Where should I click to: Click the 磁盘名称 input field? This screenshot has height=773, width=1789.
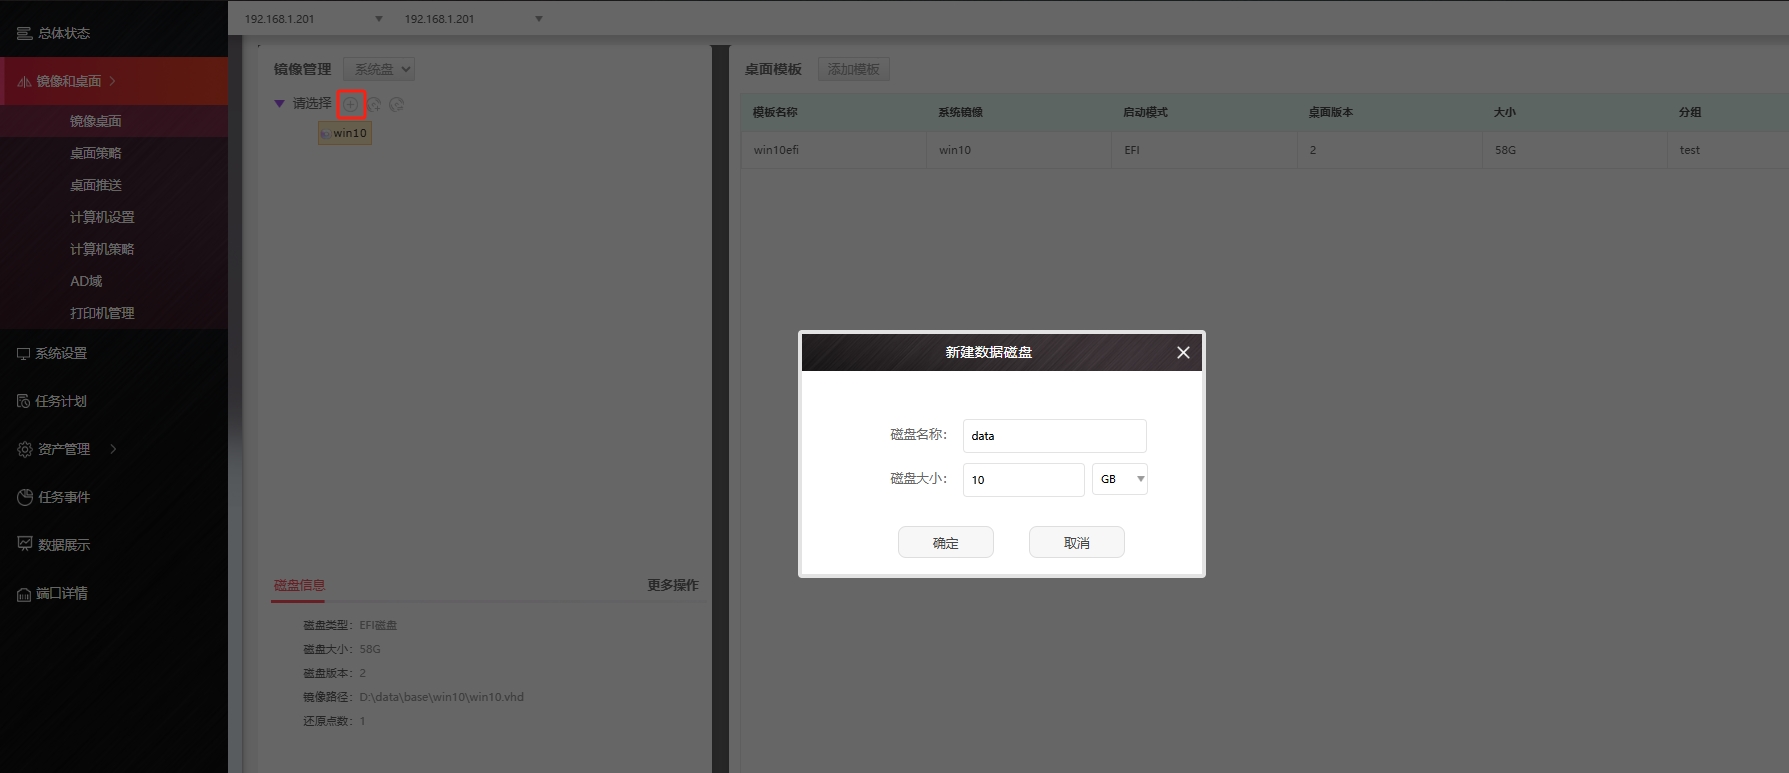(1054, 436)
